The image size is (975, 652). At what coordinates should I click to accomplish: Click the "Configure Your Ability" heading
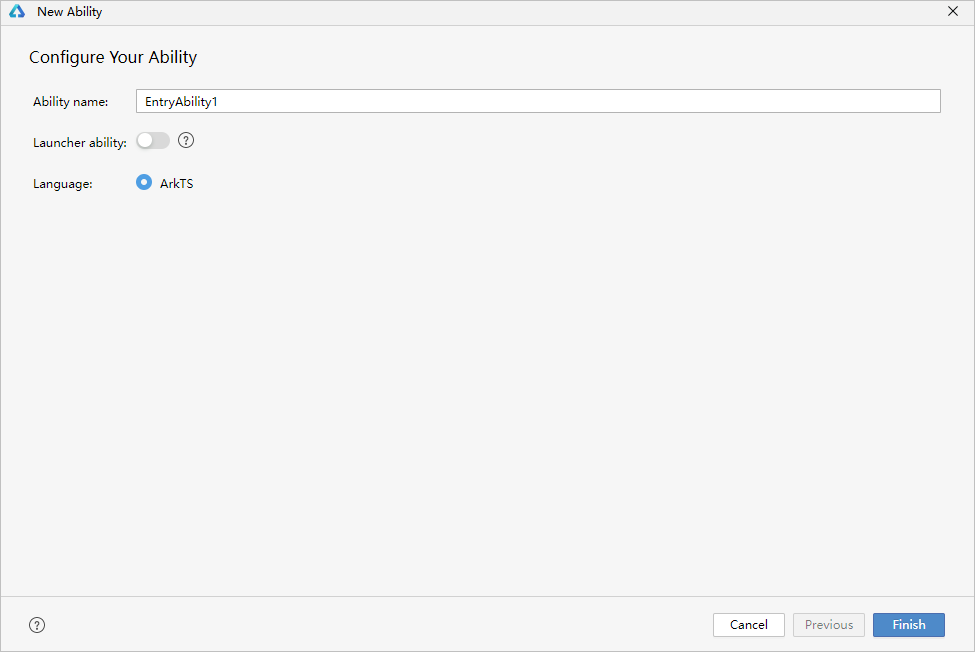113,57
